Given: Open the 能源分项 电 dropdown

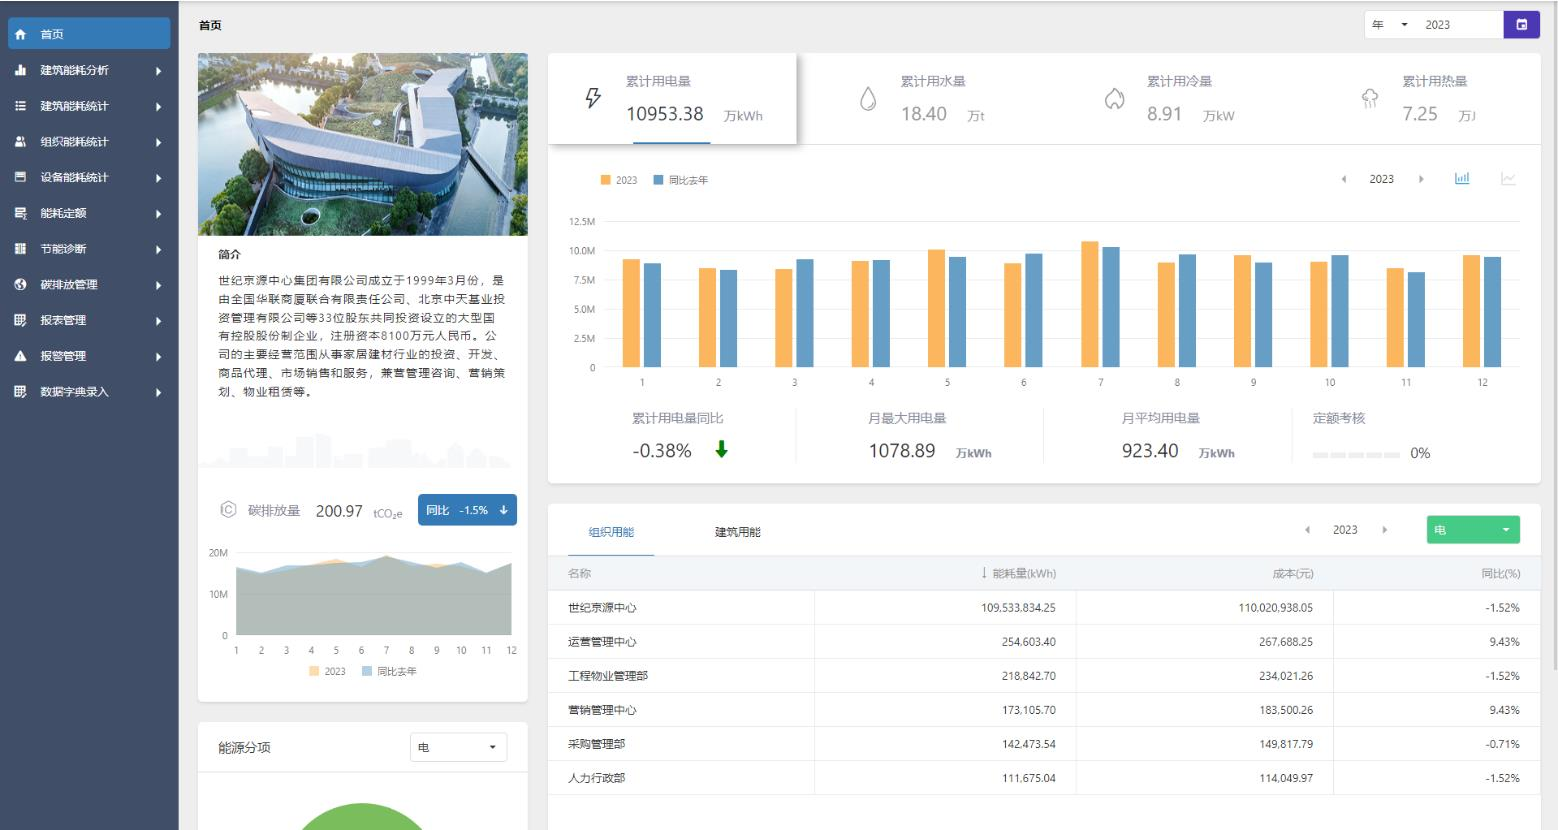Looking at the screenshot, I should pyautogui.click(x=458, y=747).
